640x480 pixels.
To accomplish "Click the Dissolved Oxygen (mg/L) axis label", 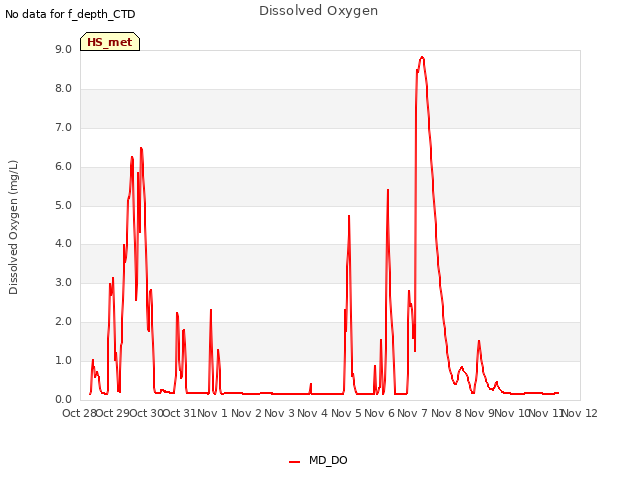I will [x=13, y=227].
